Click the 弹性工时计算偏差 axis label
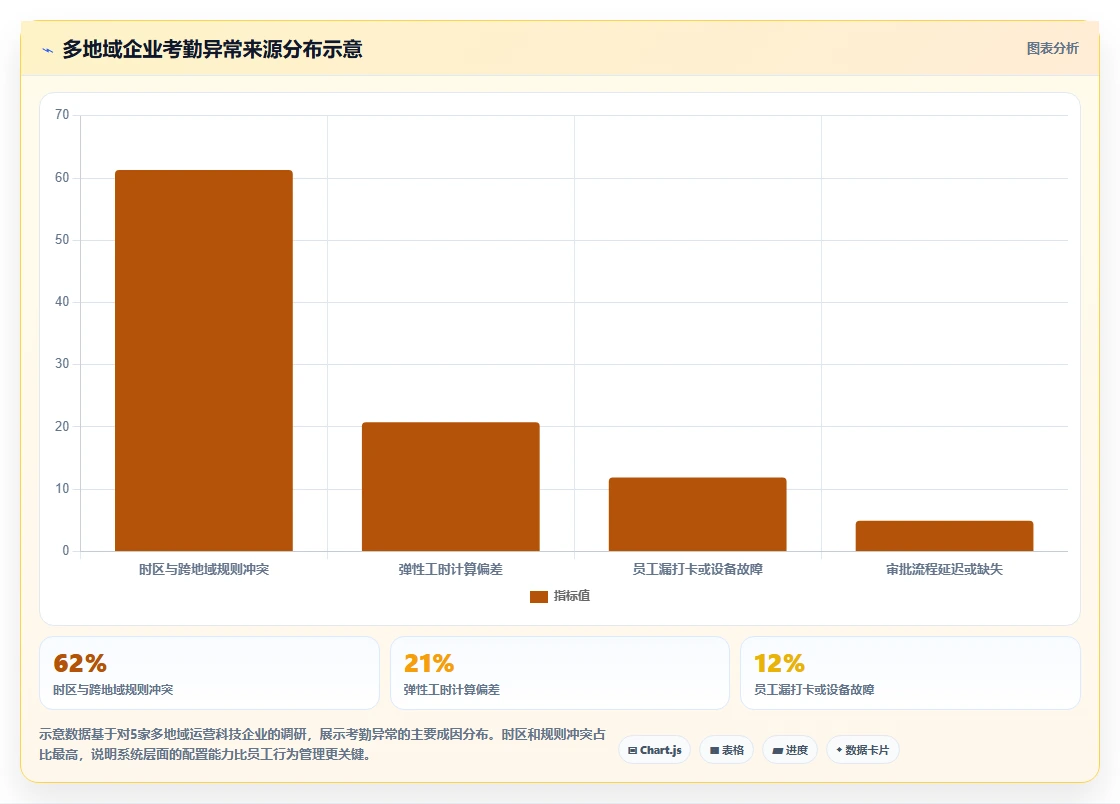Image resolution: width=1120 pixels, height=804 pixels. pyautogui.click(x=451, y=570)
